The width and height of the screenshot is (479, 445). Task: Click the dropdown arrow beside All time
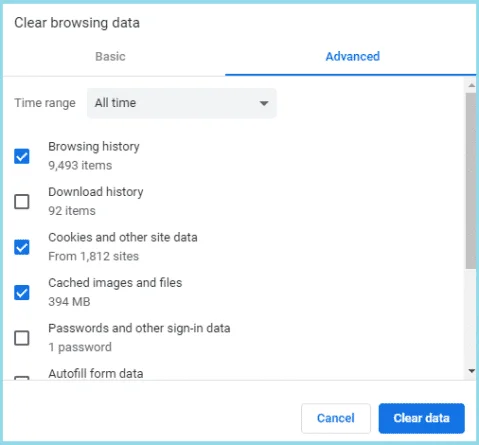[264, 103]
